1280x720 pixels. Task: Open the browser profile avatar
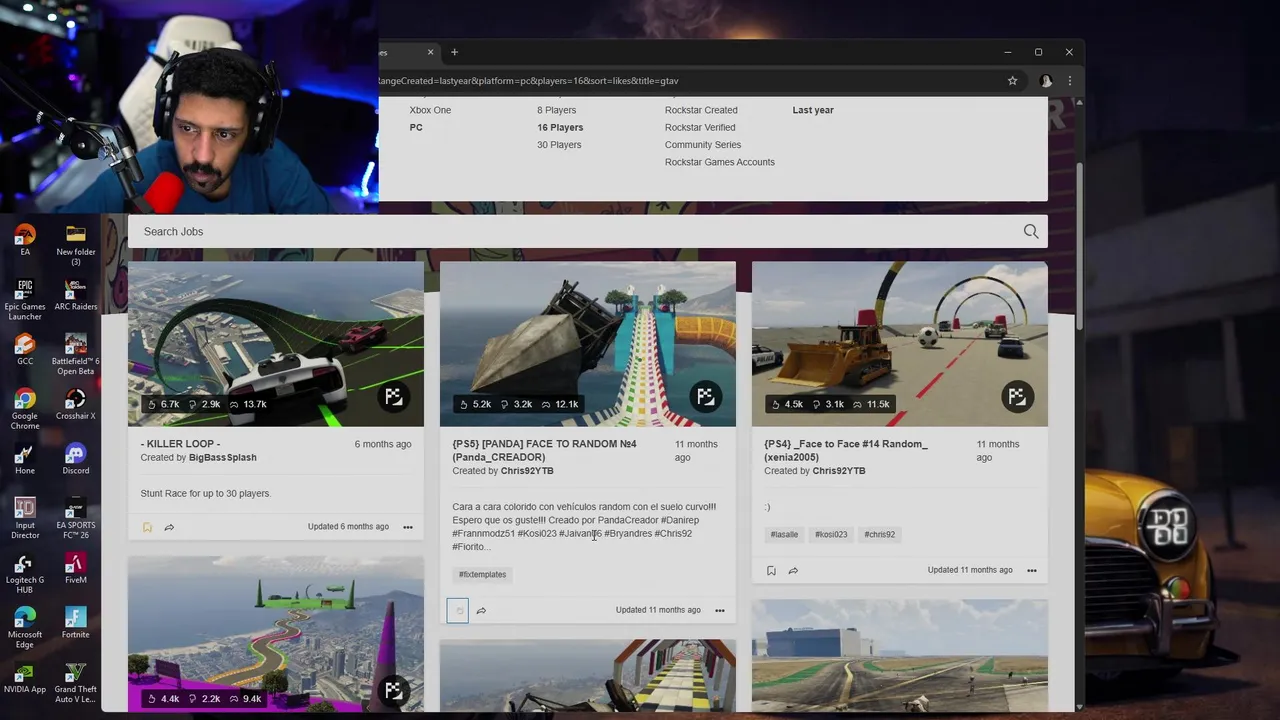tap(1046, 81)
